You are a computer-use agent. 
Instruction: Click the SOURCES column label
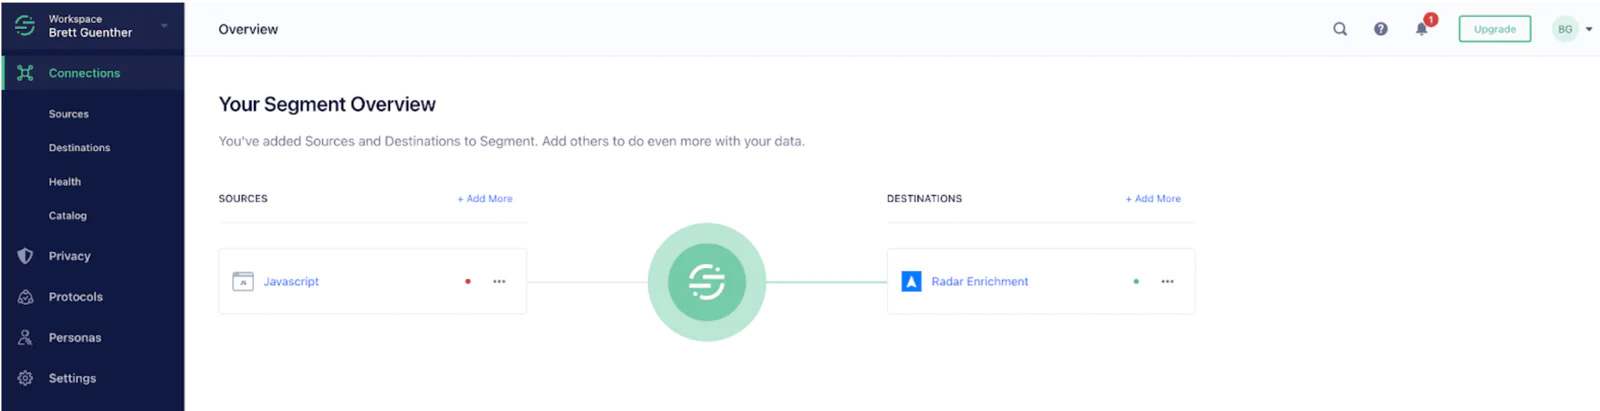(x=243, y=199)
